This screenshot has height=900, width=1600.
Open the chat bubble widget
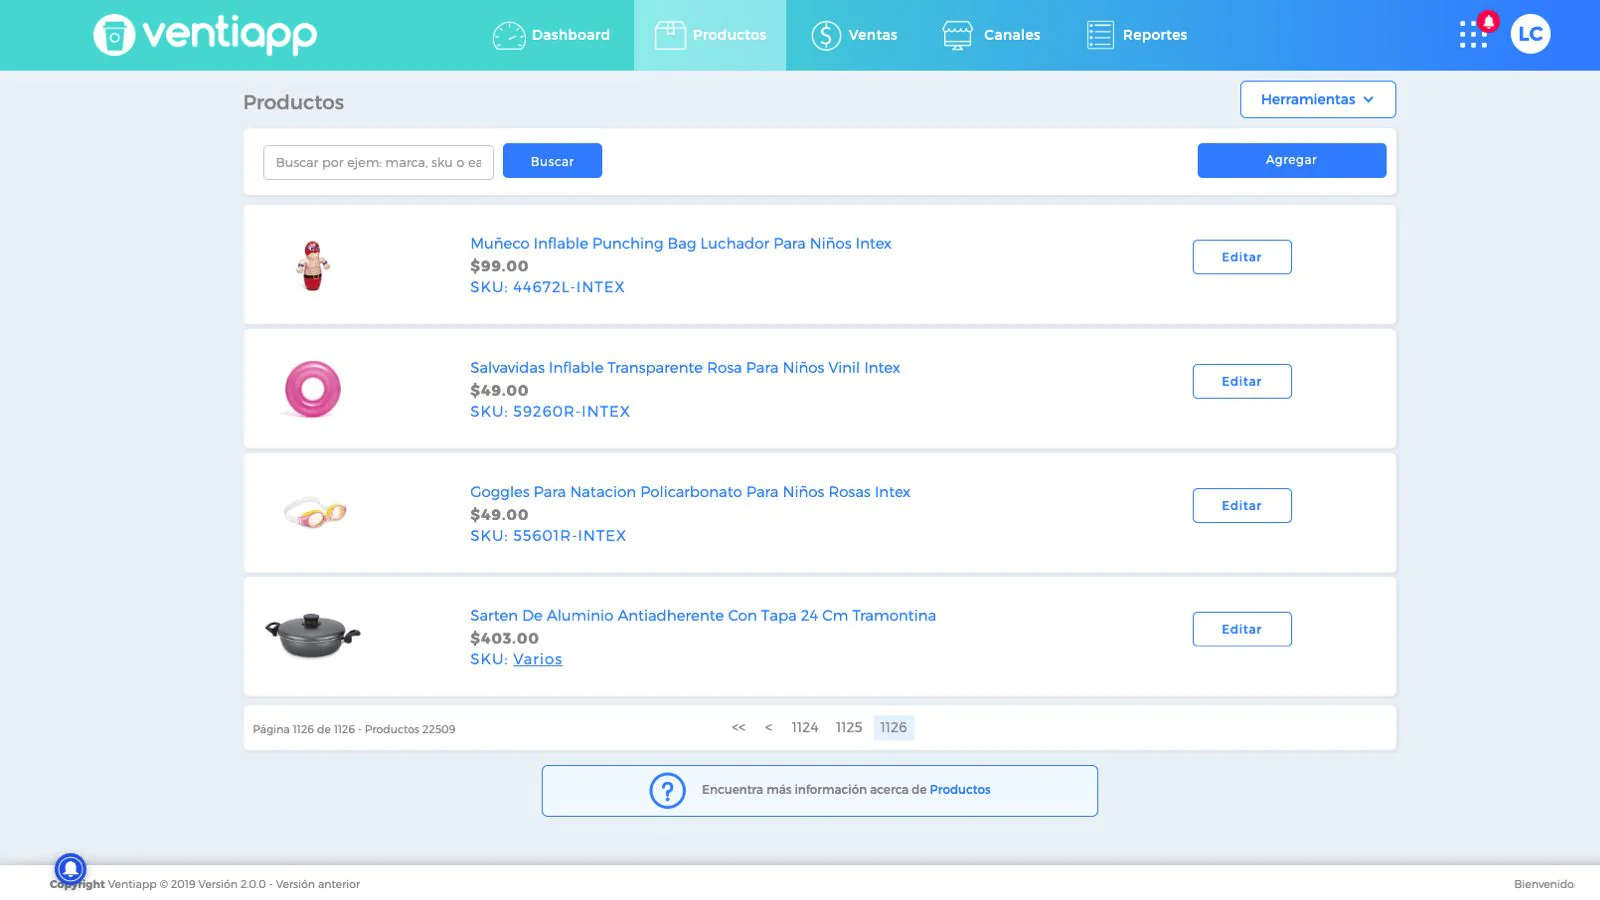(70, 868)
